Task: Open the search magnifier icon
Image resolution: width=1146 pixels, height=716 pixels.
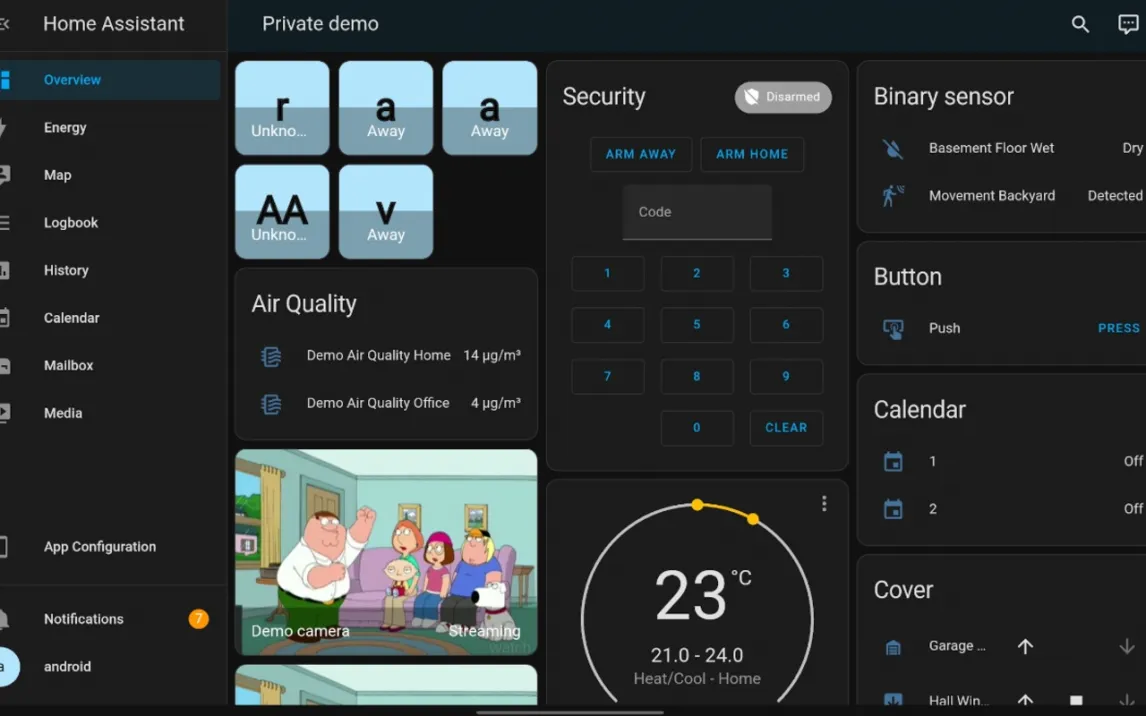Action: 1080,24
